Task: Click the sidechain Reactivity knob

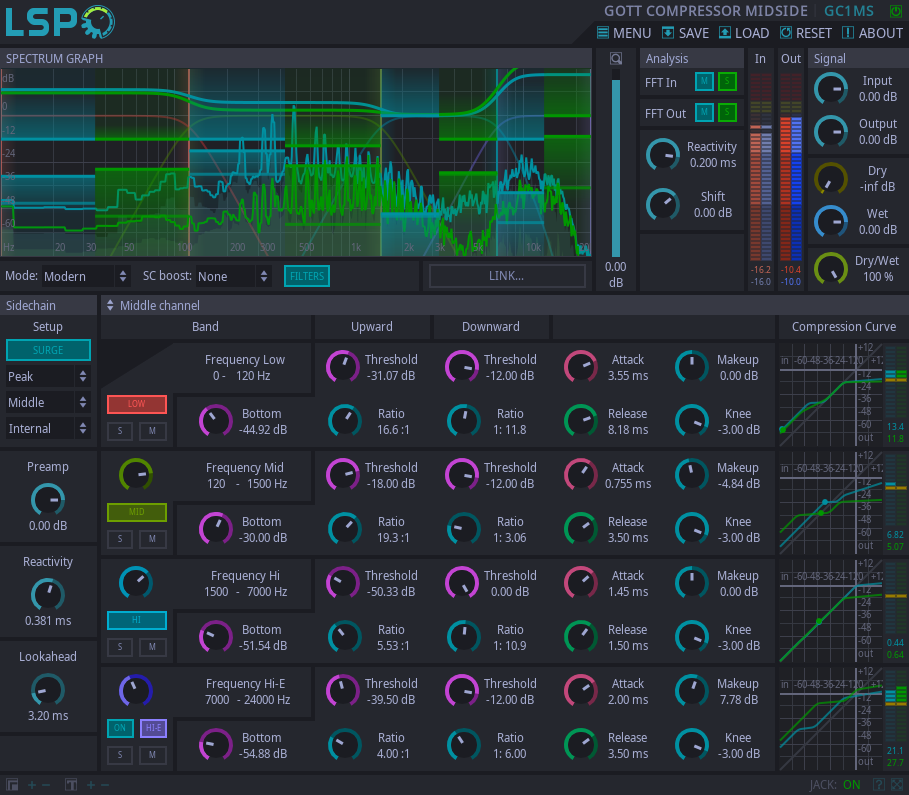Action: click(x=48, y=595)
